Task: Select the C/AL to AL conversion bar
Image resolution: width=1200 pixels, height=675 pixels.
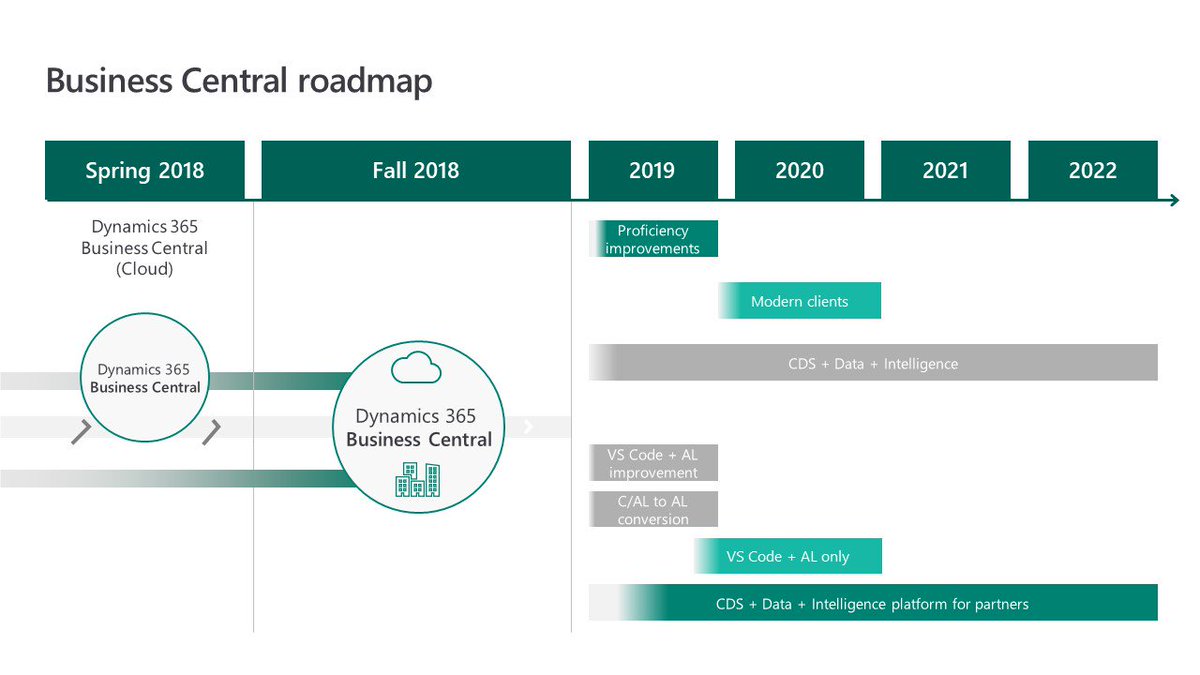Action: click(653, 510)
